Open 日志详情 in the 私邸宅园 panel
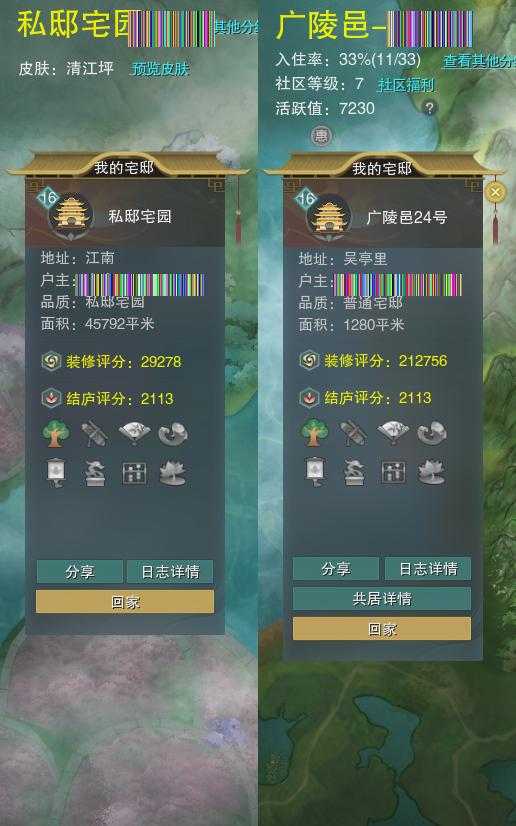 coord(170,572)
